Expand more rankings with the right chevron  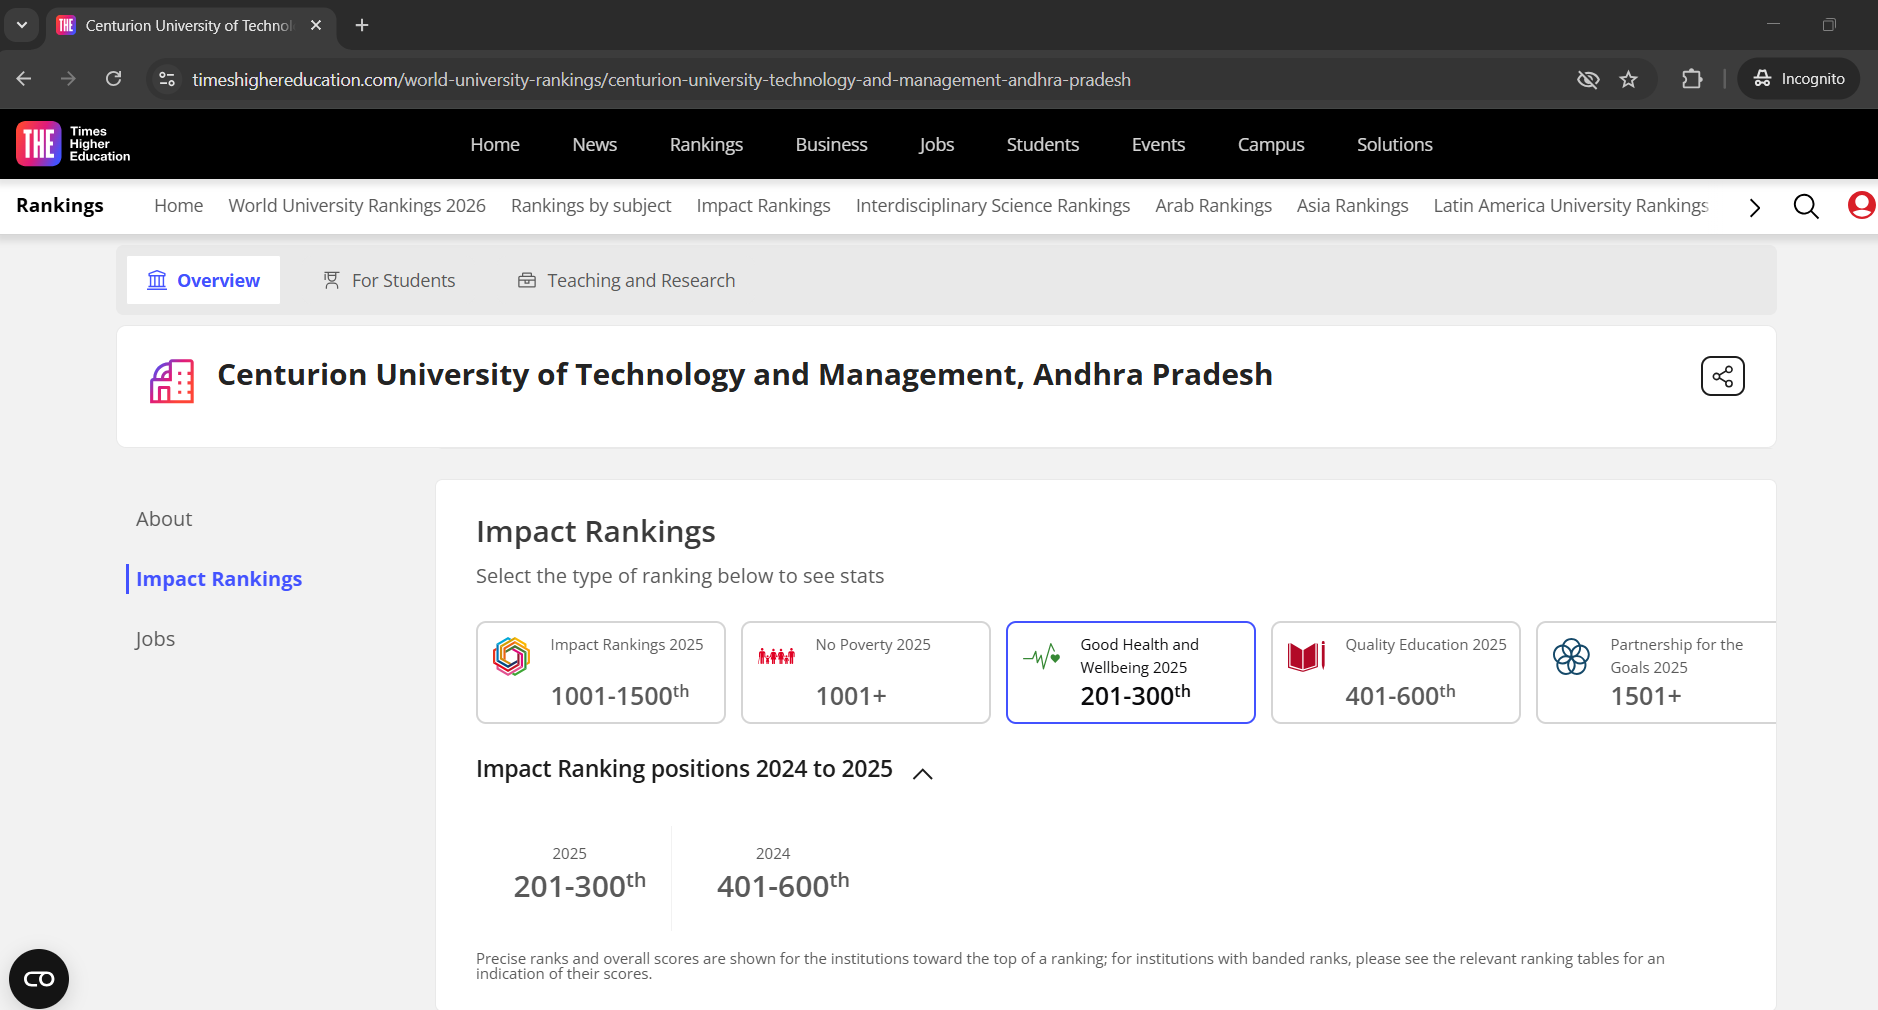coord(1754,207)
